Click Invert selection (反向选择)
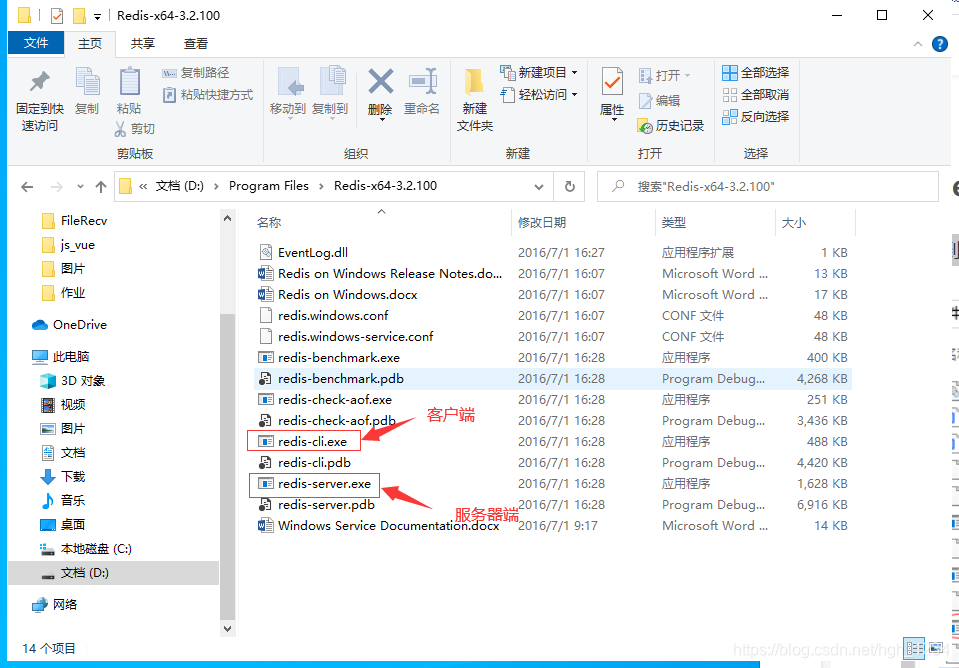Screen dimensions: 959x668 point(756,117)
